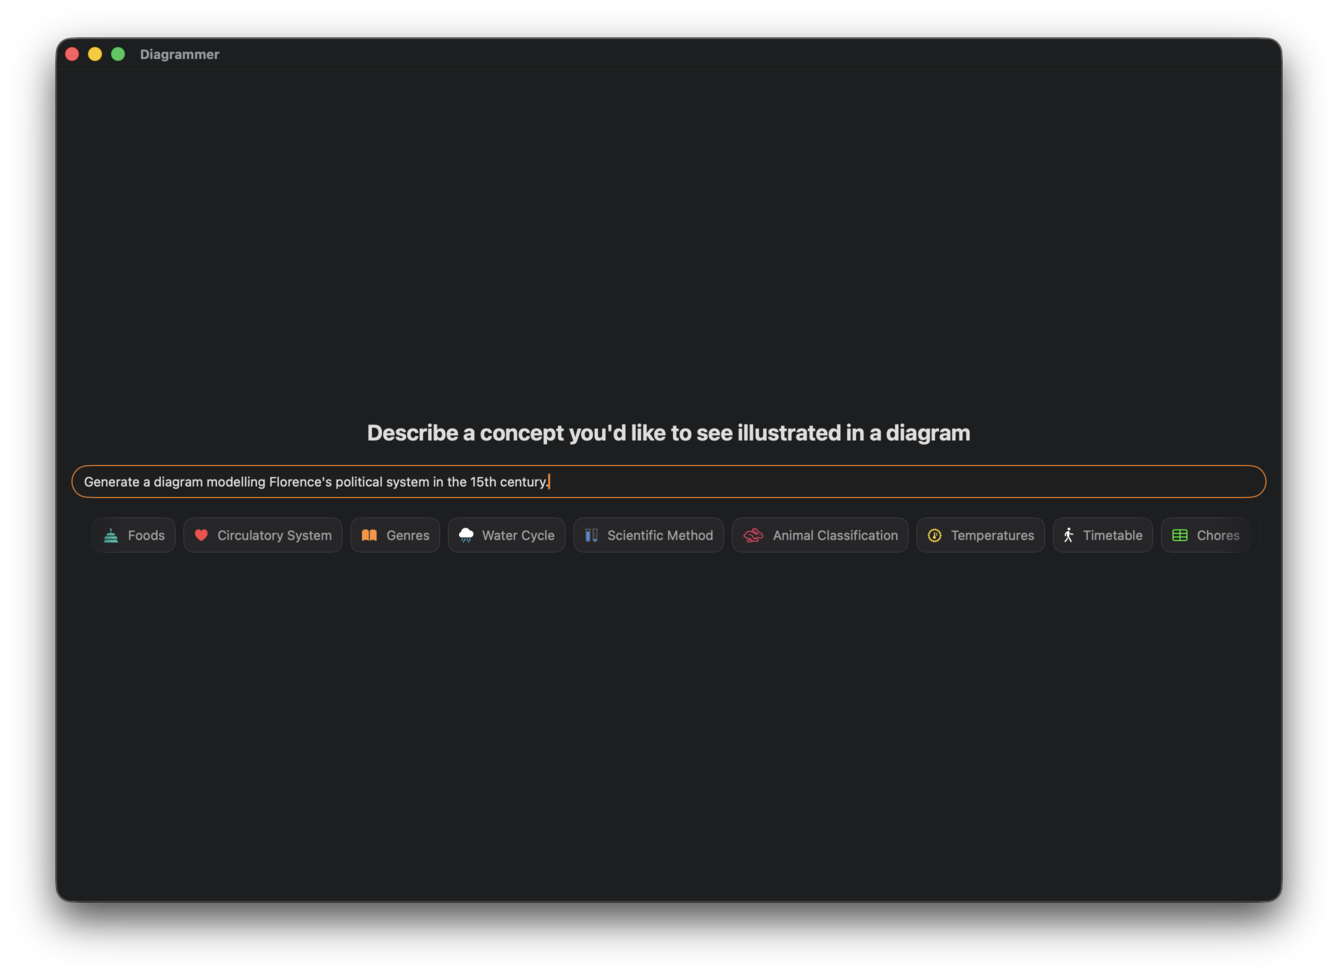Click the Scientific Method suggestion
1338x976 pixels.
coord(648,535)
